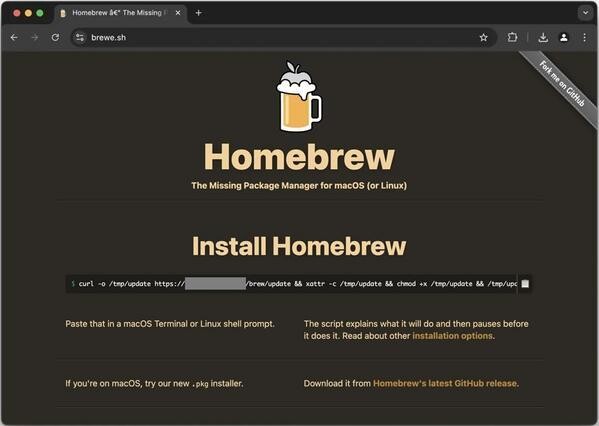Screen dimensions: 599x426
Task: Click the brewe.sh address bar
Action: [283, 37]
